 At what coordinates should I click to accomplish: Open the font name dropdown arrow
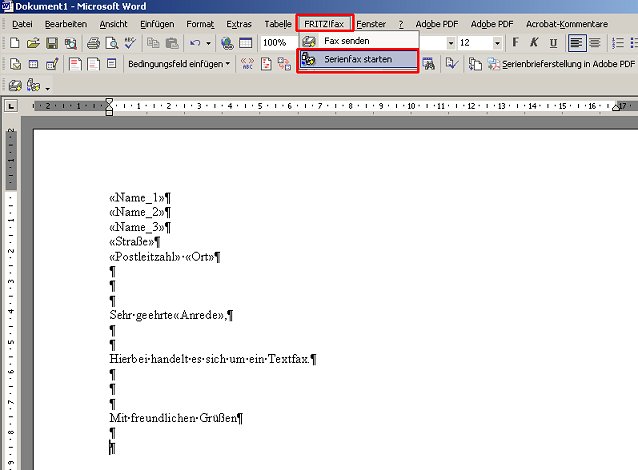pyautogui.click(x=450, y=43)
